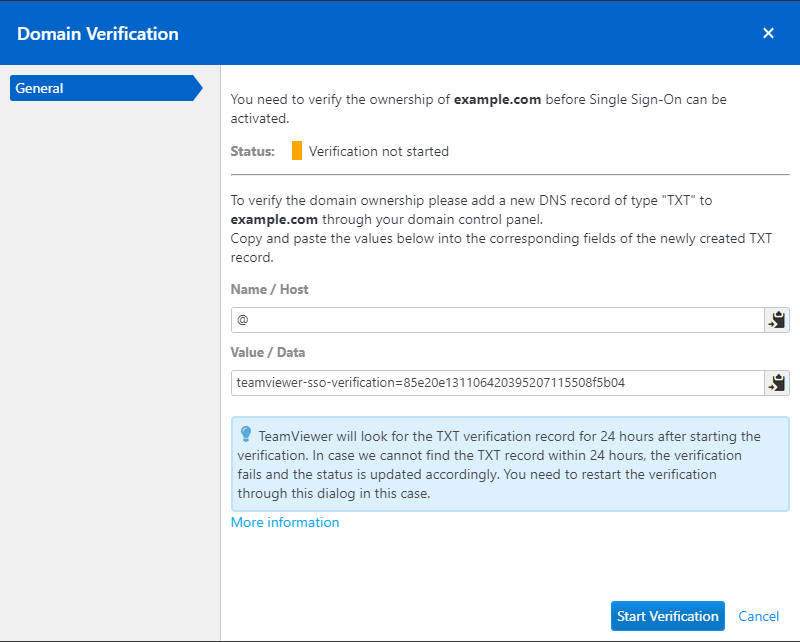800x642 pixels.
Task: Copy the Value / Data verification string
Action: pyautogui.click(x=777, y=383)
